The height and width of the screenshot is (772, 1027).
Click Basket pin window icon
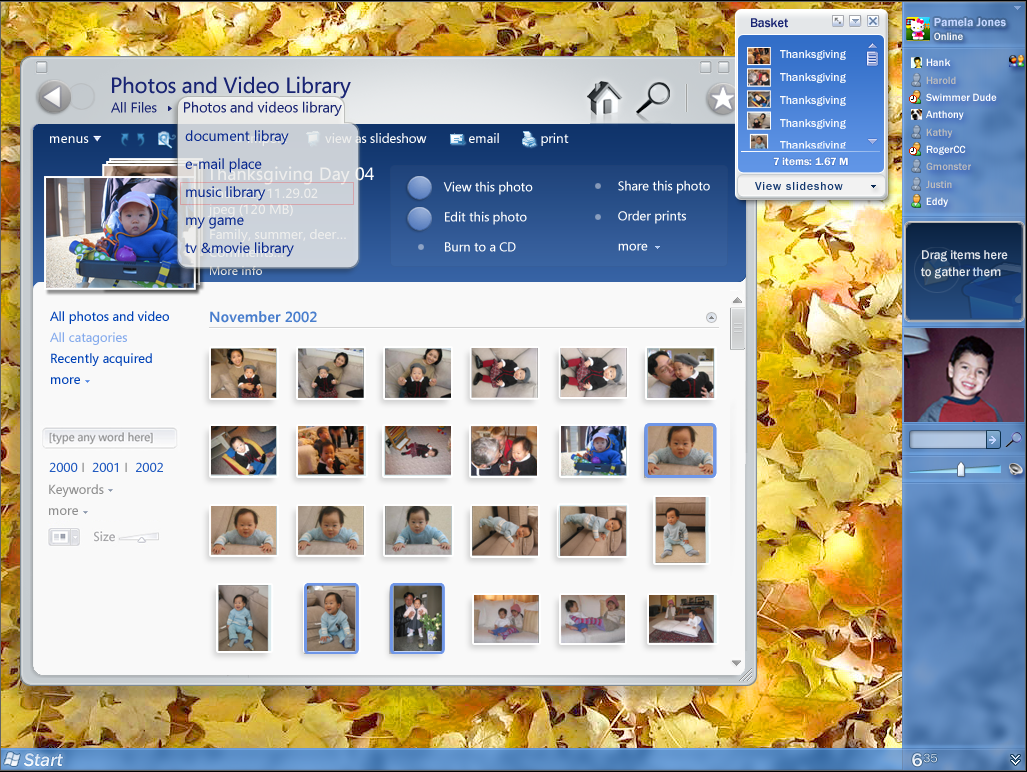pos(838,21)
